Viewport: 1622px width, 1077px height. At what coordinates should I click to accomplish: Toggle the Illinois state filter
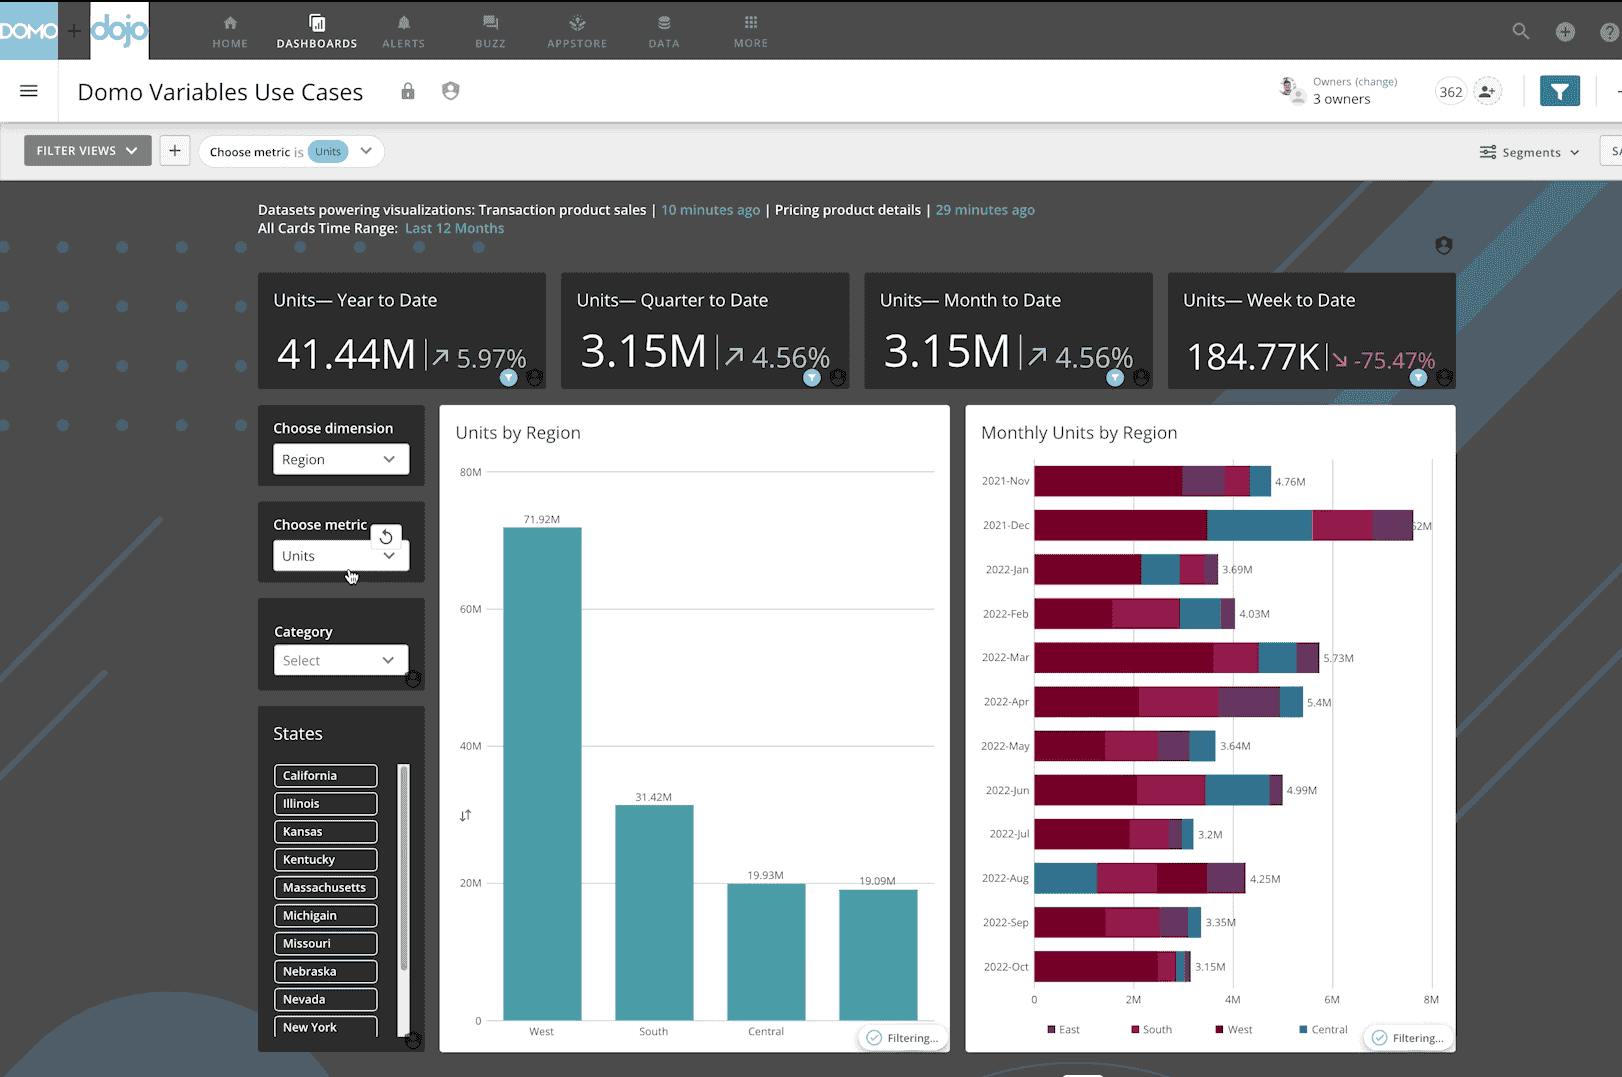[326, 804]
